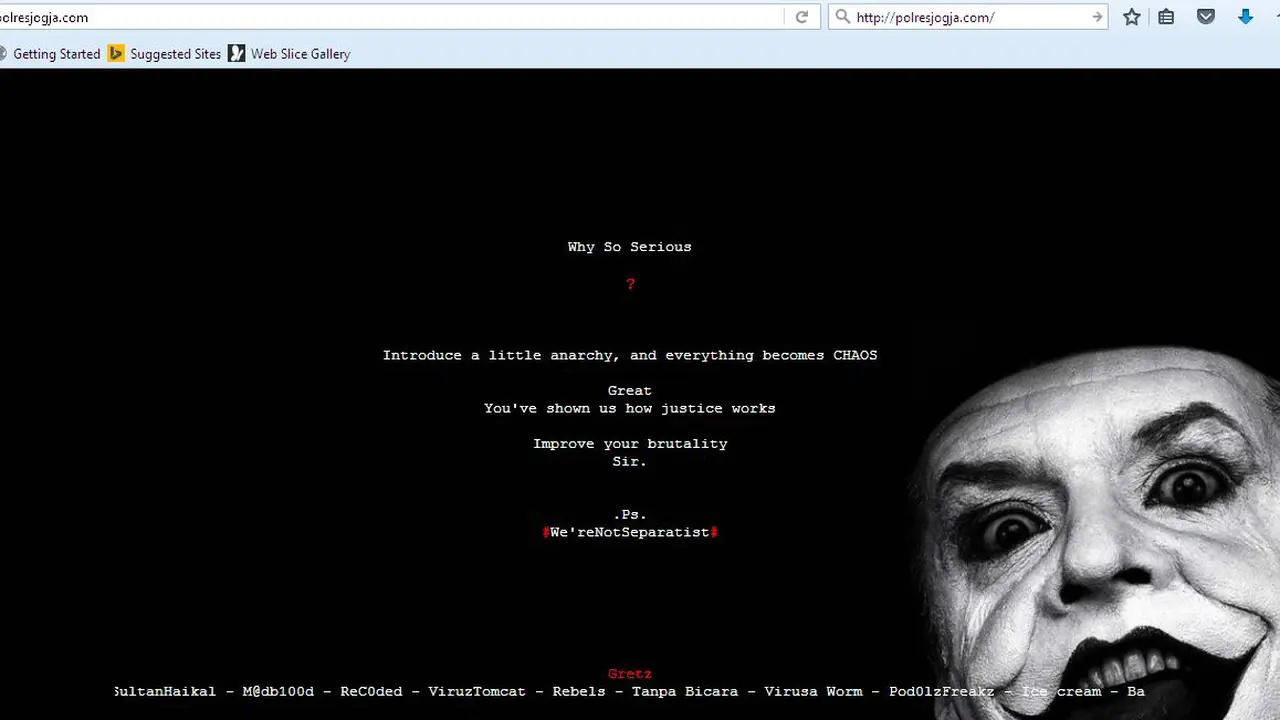Open the bookmarks list icon
Screen dimensions: 1280x720
(x=1166, y=17)
